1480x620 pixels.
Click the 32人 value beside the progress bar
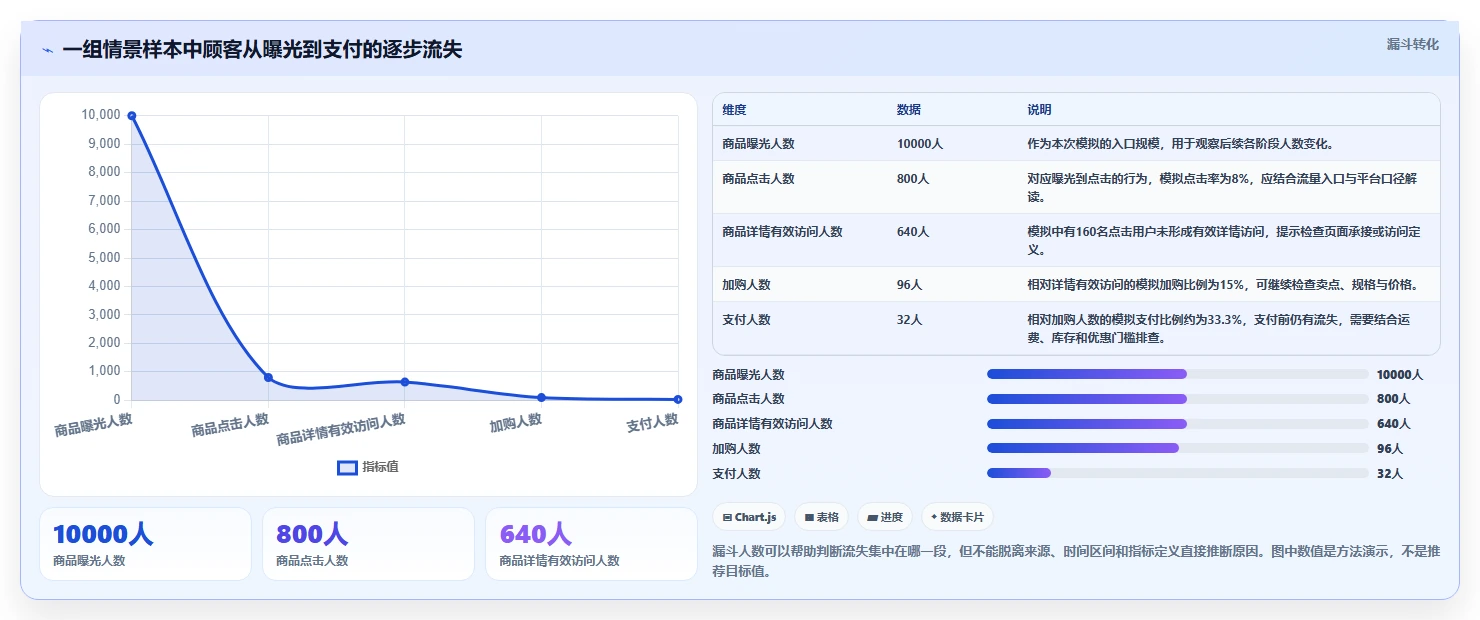(x=1390, y=473)
